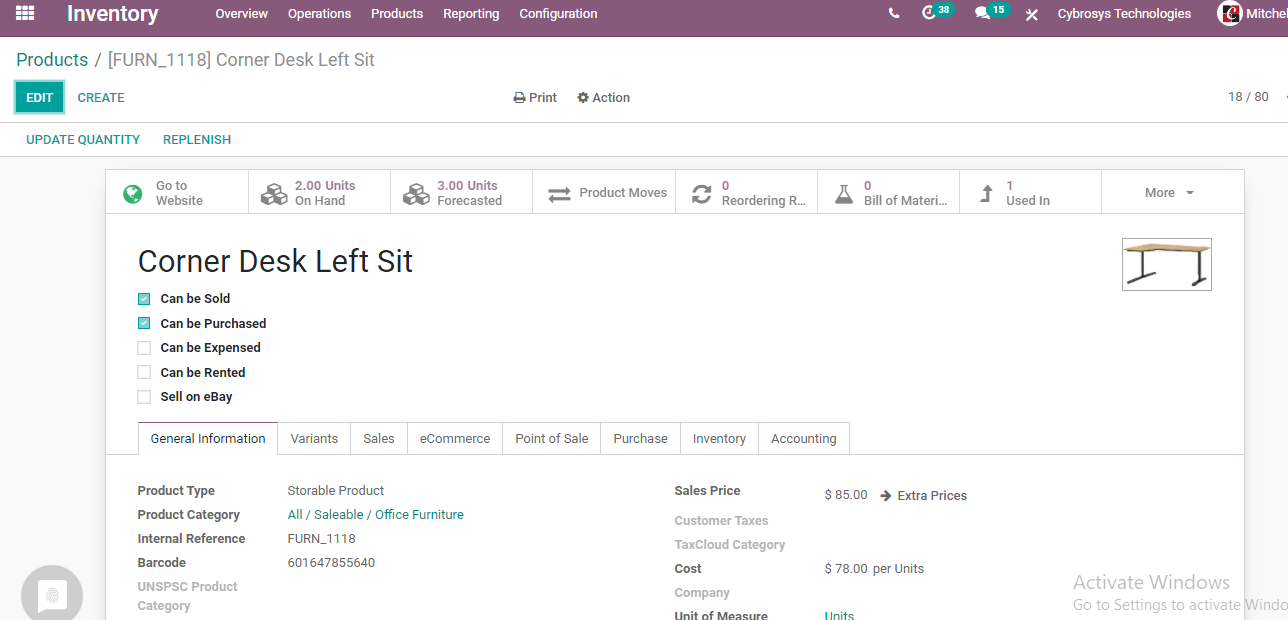Open conversations chat icon with 15 badge

pyautogui.click(x=983, y=14)
